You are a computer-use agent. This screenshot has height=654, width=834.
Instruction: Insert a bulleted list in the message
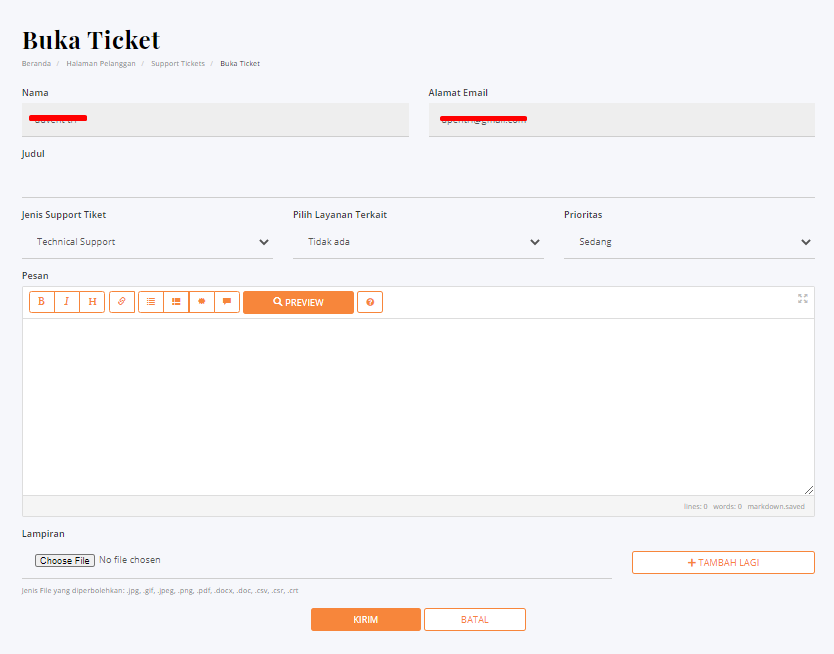click(x=151, y=302)
